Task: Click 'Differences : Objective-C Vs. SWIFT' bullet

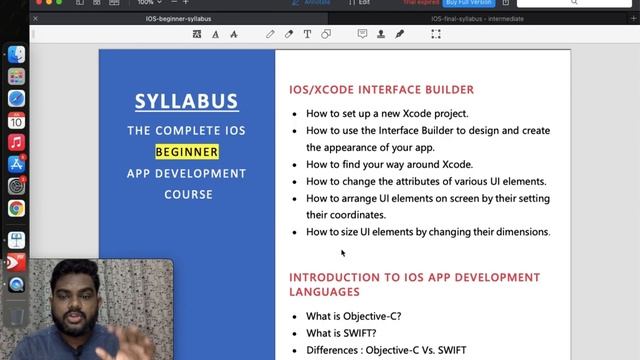Action: click(x=386, y=350)
